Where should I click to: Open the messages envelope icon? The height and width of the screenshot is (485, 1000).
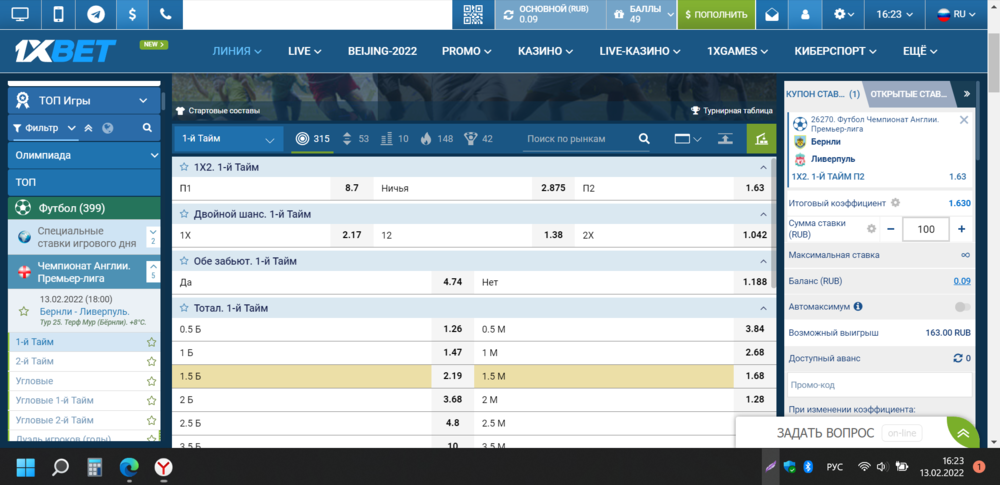pos(772,15)
